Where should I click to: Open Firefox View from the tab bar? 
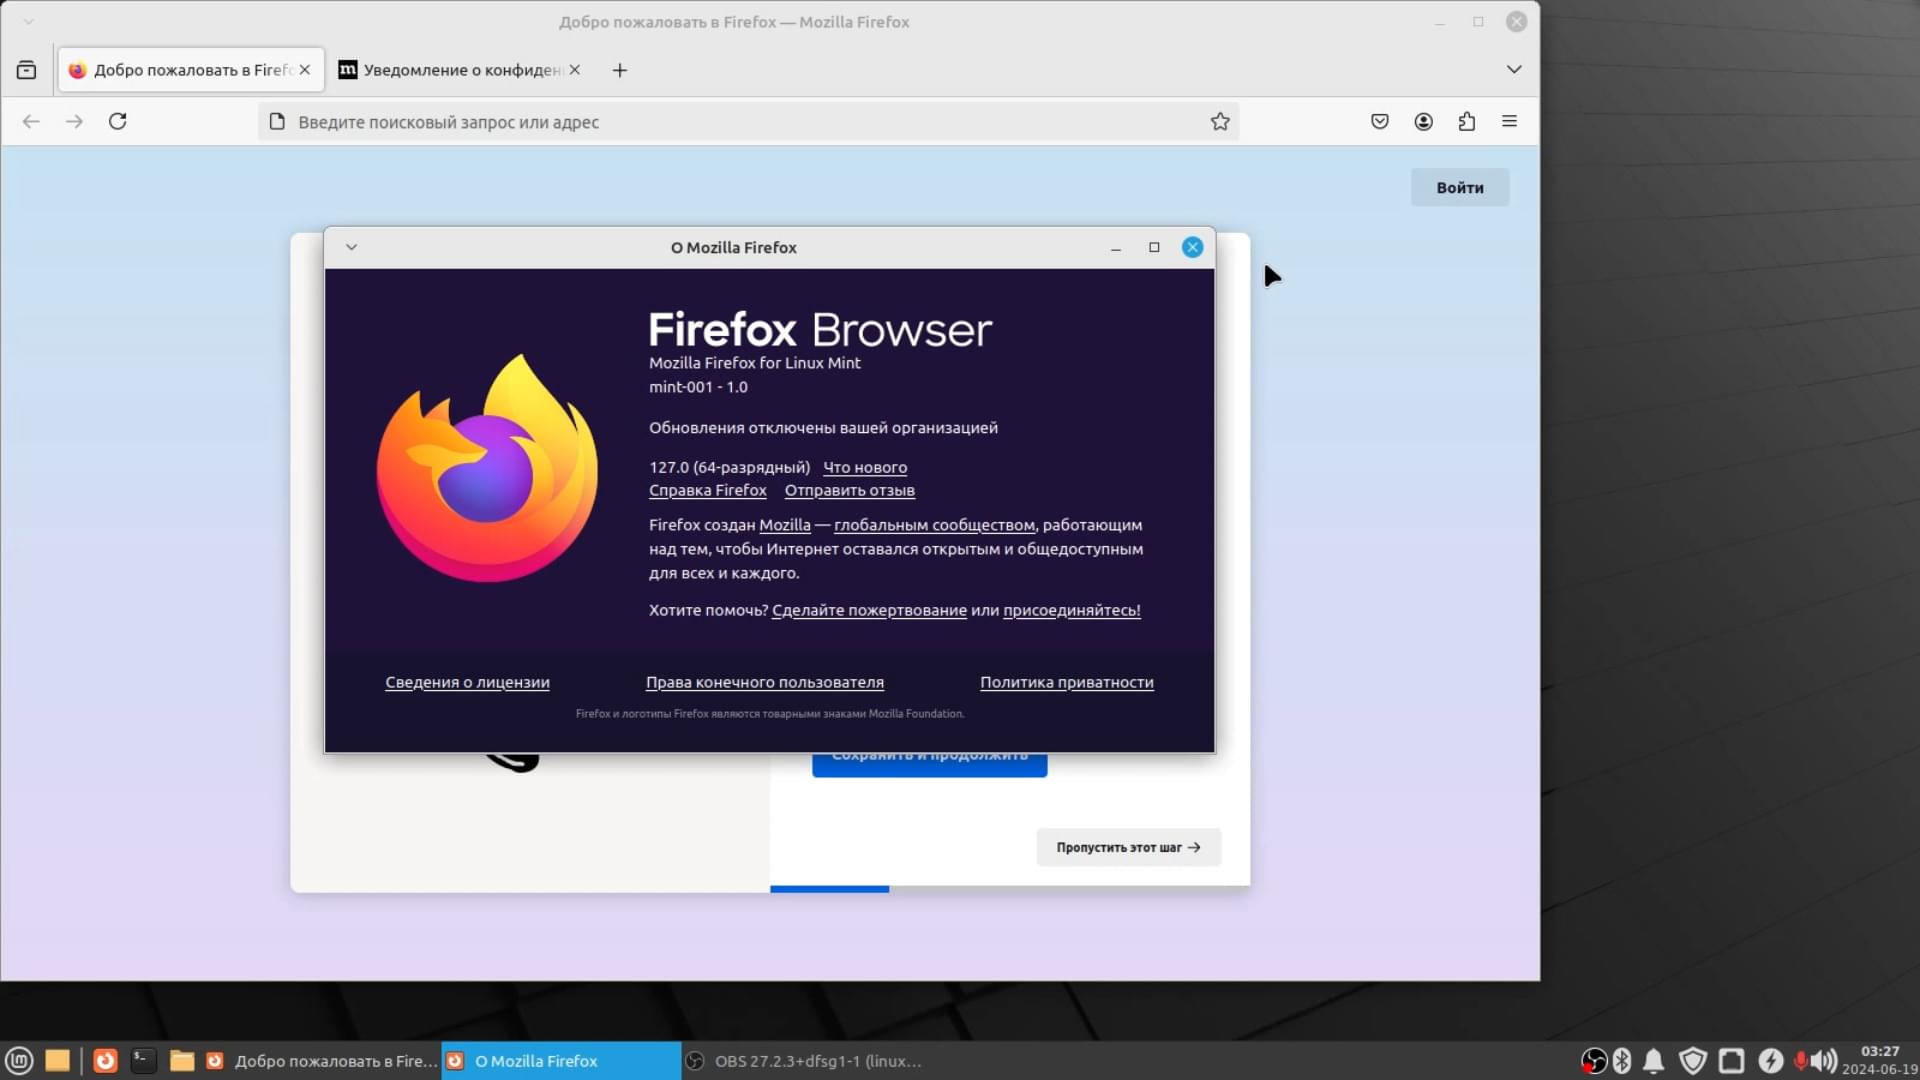[x=27, y=70]
